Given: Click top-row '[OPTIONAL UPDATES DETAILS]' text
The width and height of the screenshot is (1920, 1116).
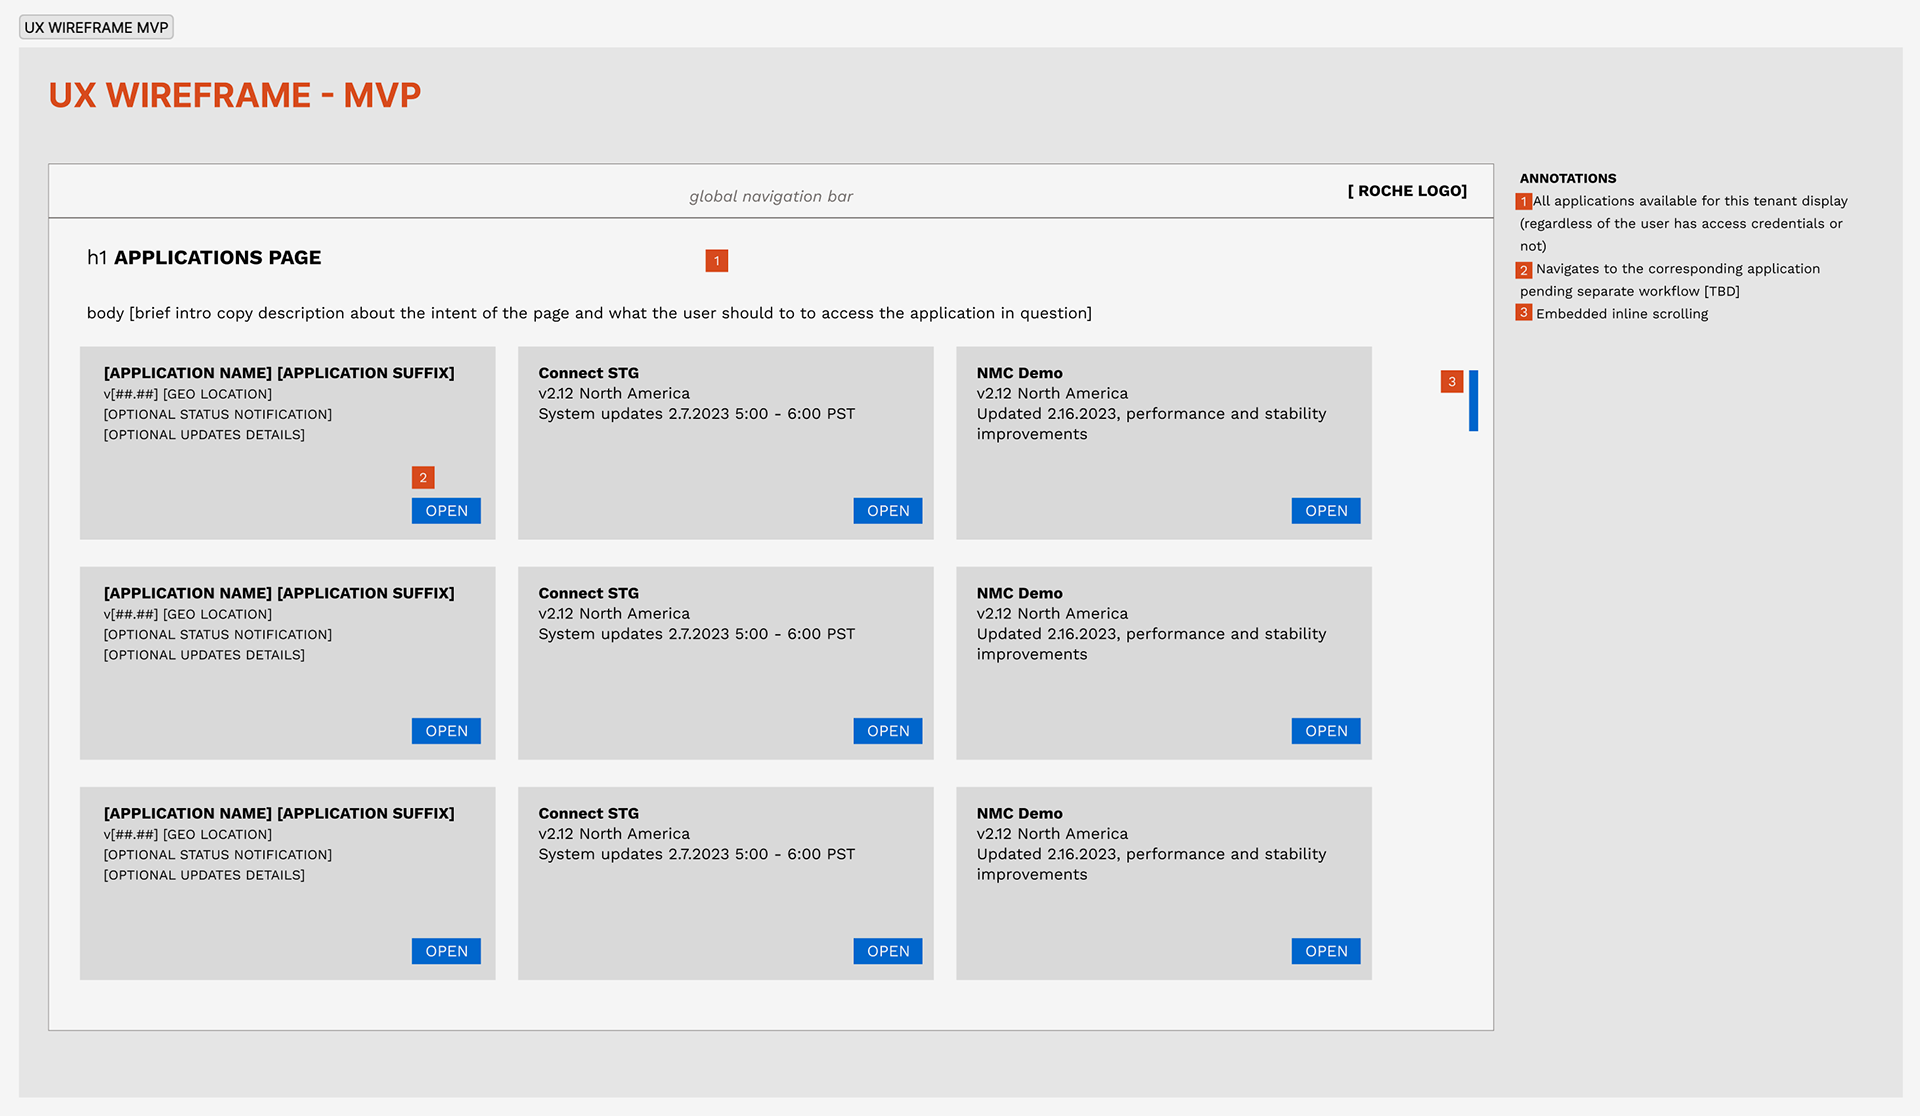Looking at the screenshot, I should tap(204, 435).
